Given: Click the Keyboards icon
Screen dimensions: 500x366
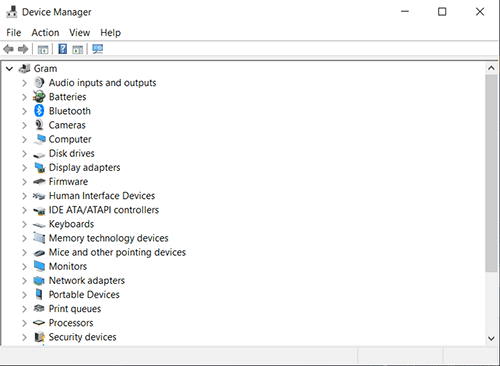Looking at the screenshot, I should point(39,225).
